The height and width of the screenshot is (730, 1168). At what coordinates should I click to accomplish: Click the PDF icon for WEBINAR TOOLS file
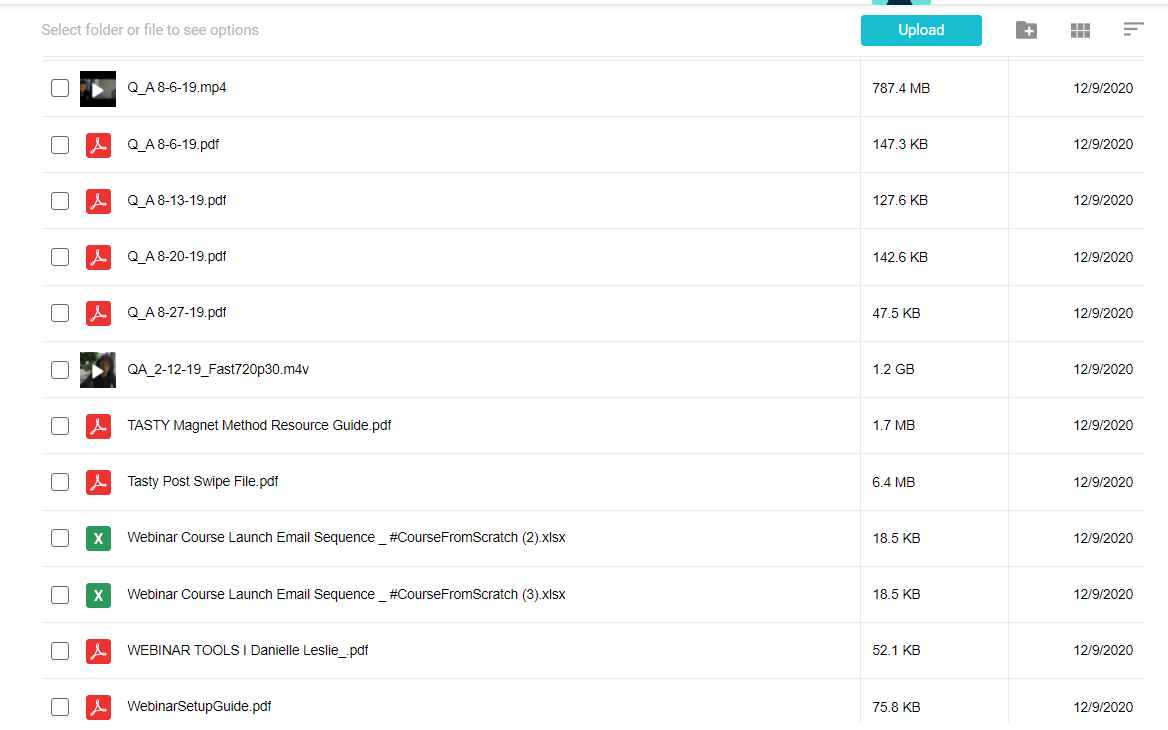[x=98, y=651]
